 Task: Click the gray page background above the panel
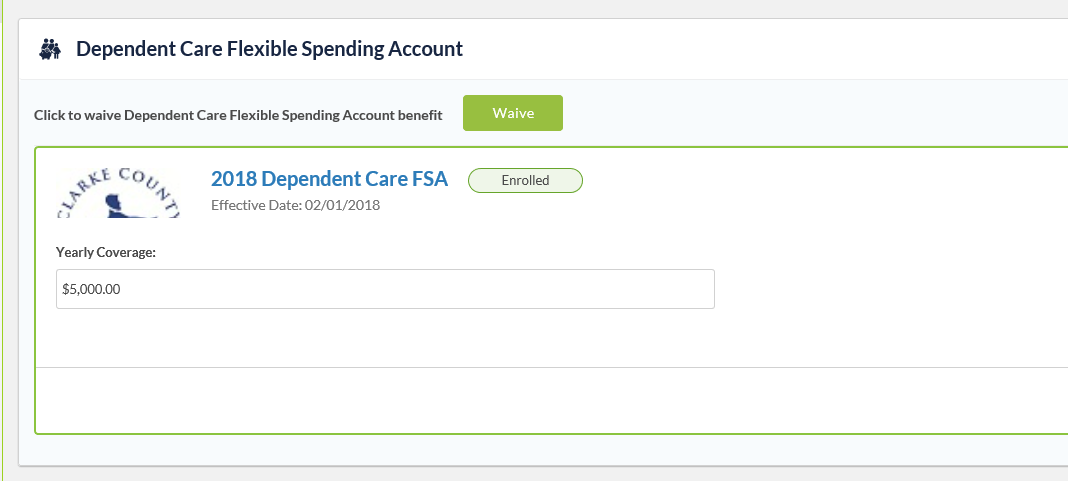click(534, 9)
